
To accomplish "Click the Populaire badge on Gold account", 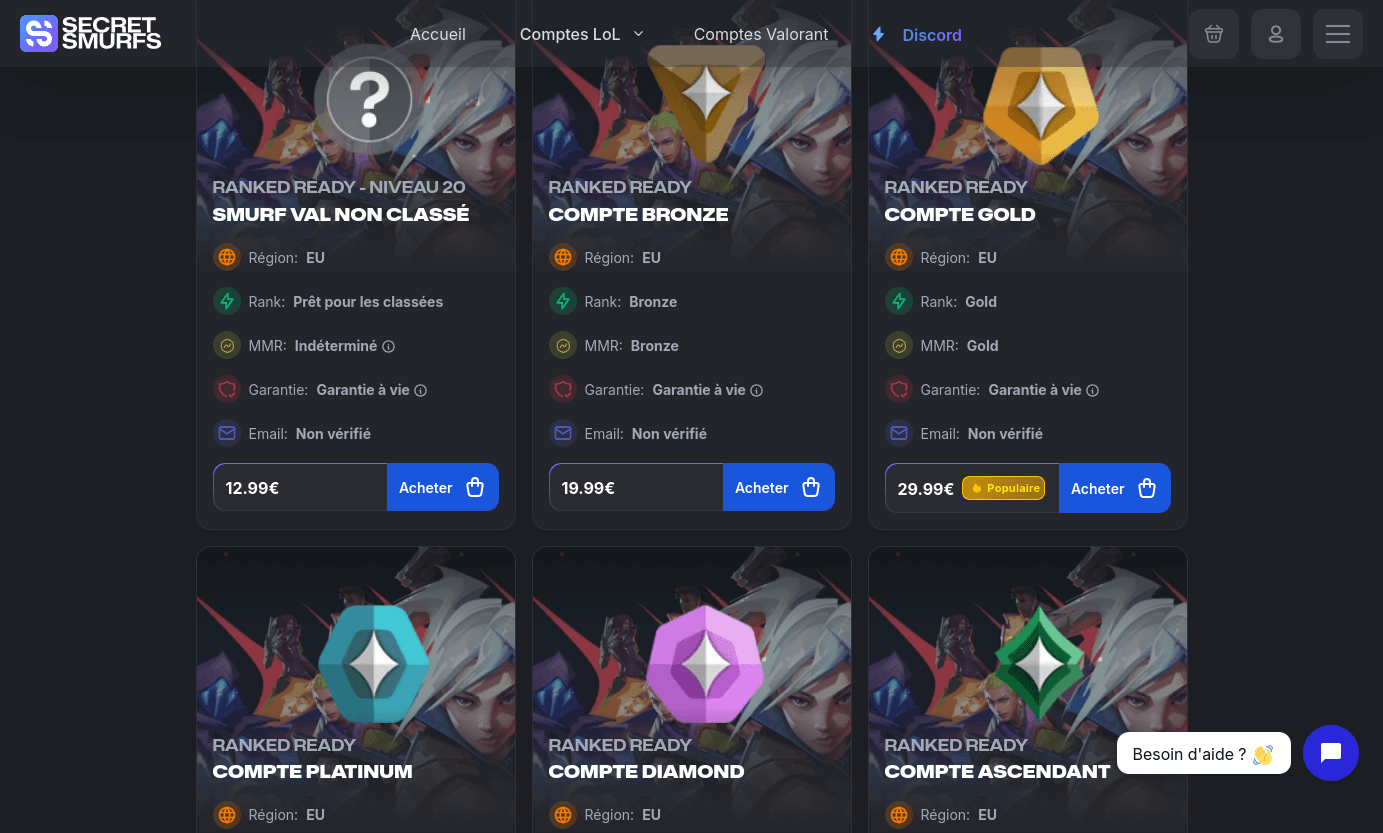I will click(1003, 488).
